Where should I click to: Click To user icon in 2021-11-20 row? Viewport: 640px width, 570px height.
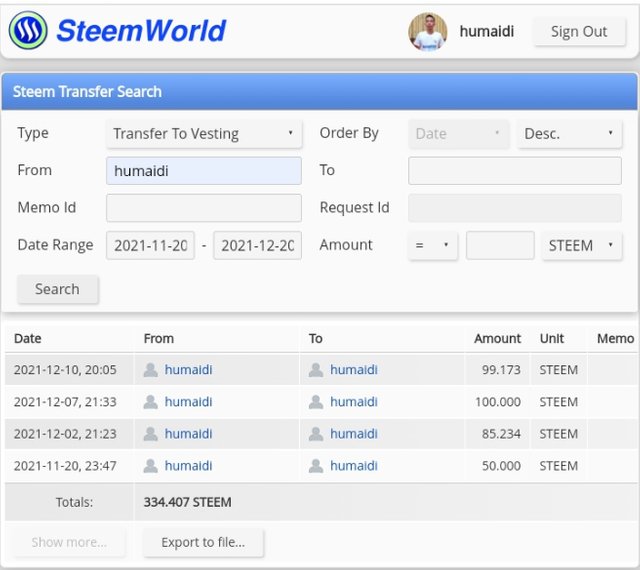[x=316, y=465]
